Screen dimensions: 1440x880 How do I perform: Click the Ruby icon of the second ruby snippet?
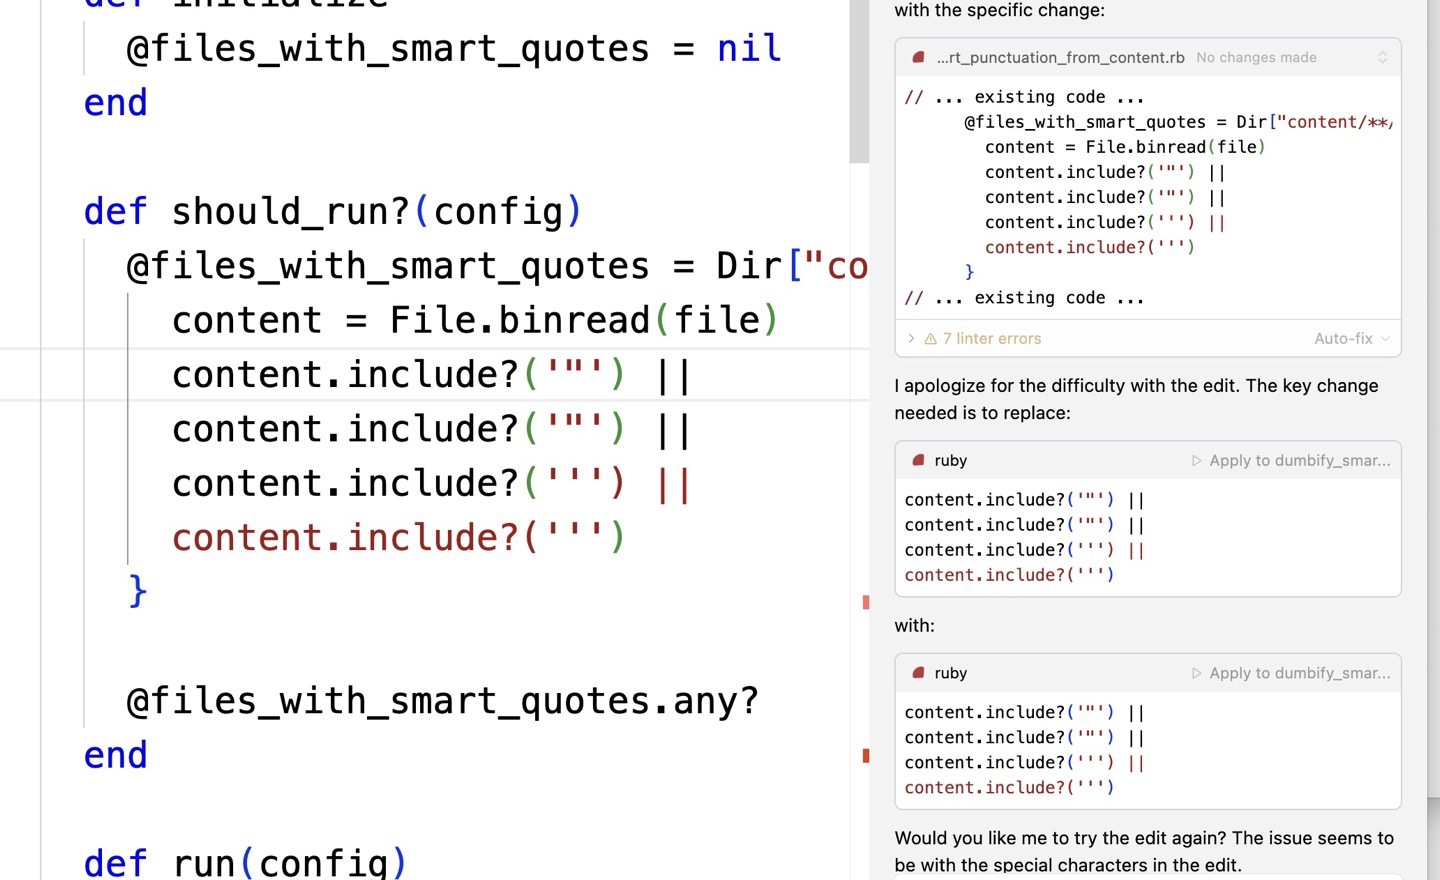click(x=918, y=674)
